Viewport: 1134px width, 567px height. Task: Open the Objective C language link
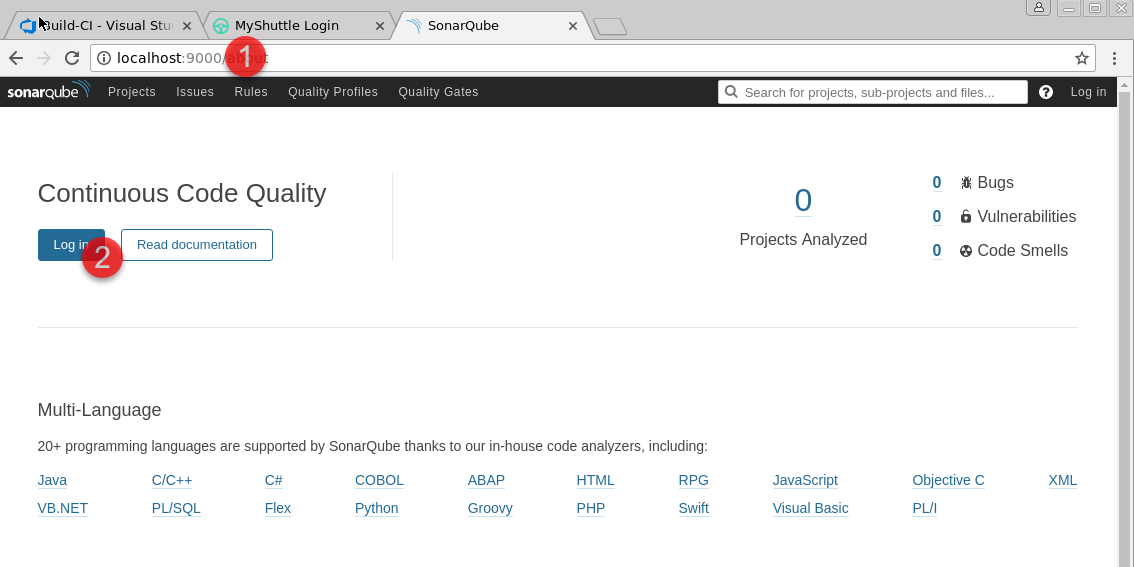point(948,480)
